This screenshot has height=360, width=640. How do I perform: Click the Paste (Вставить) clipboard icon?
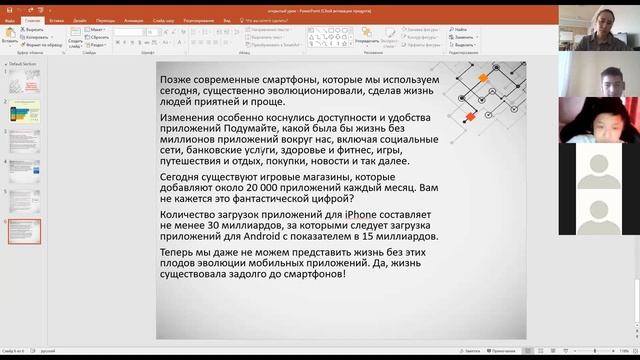pyautogui.click(x=9, y=33)
